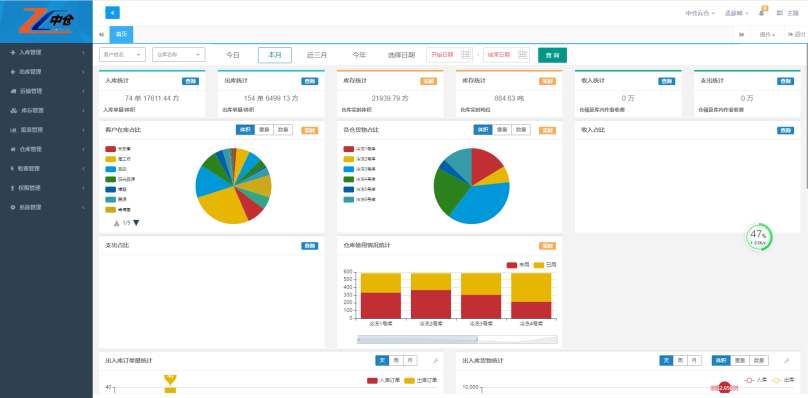This screenshot has height=398, width=808.
Task: Click the 收费管理 yen icon
Action: [12, 169]
